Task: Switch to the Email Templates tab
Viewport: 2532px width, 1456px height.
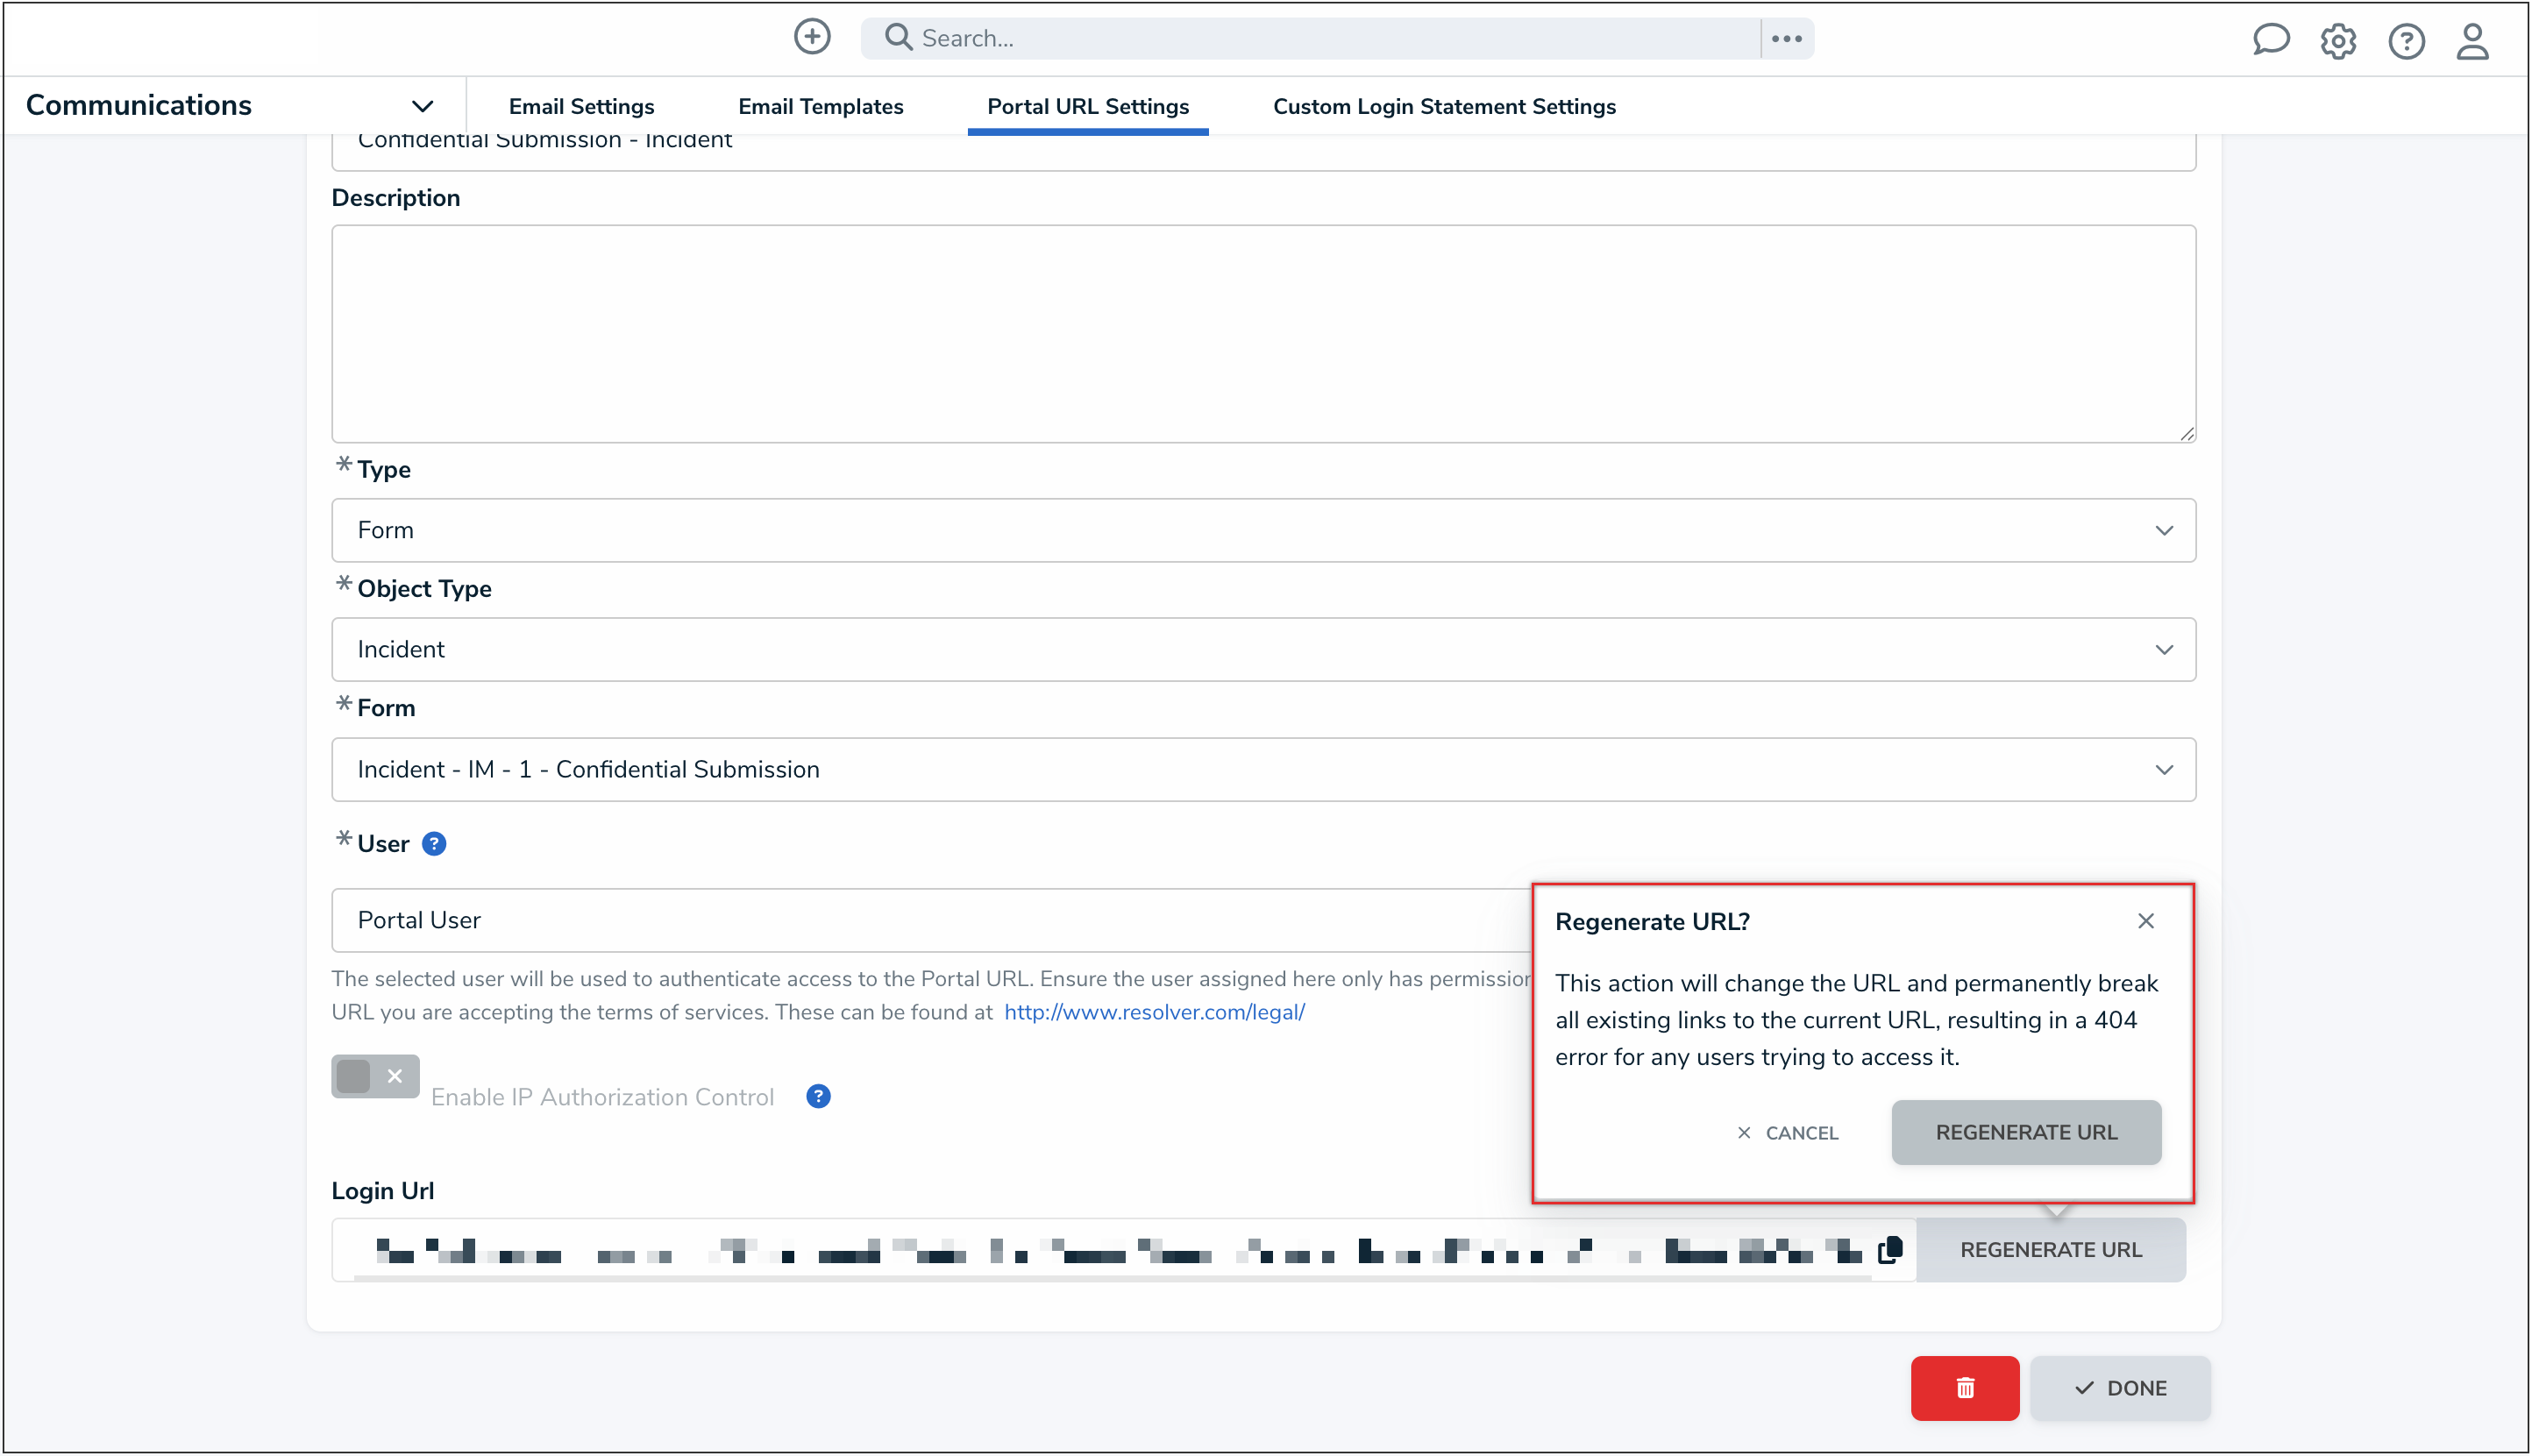Action: click(820, 106)
